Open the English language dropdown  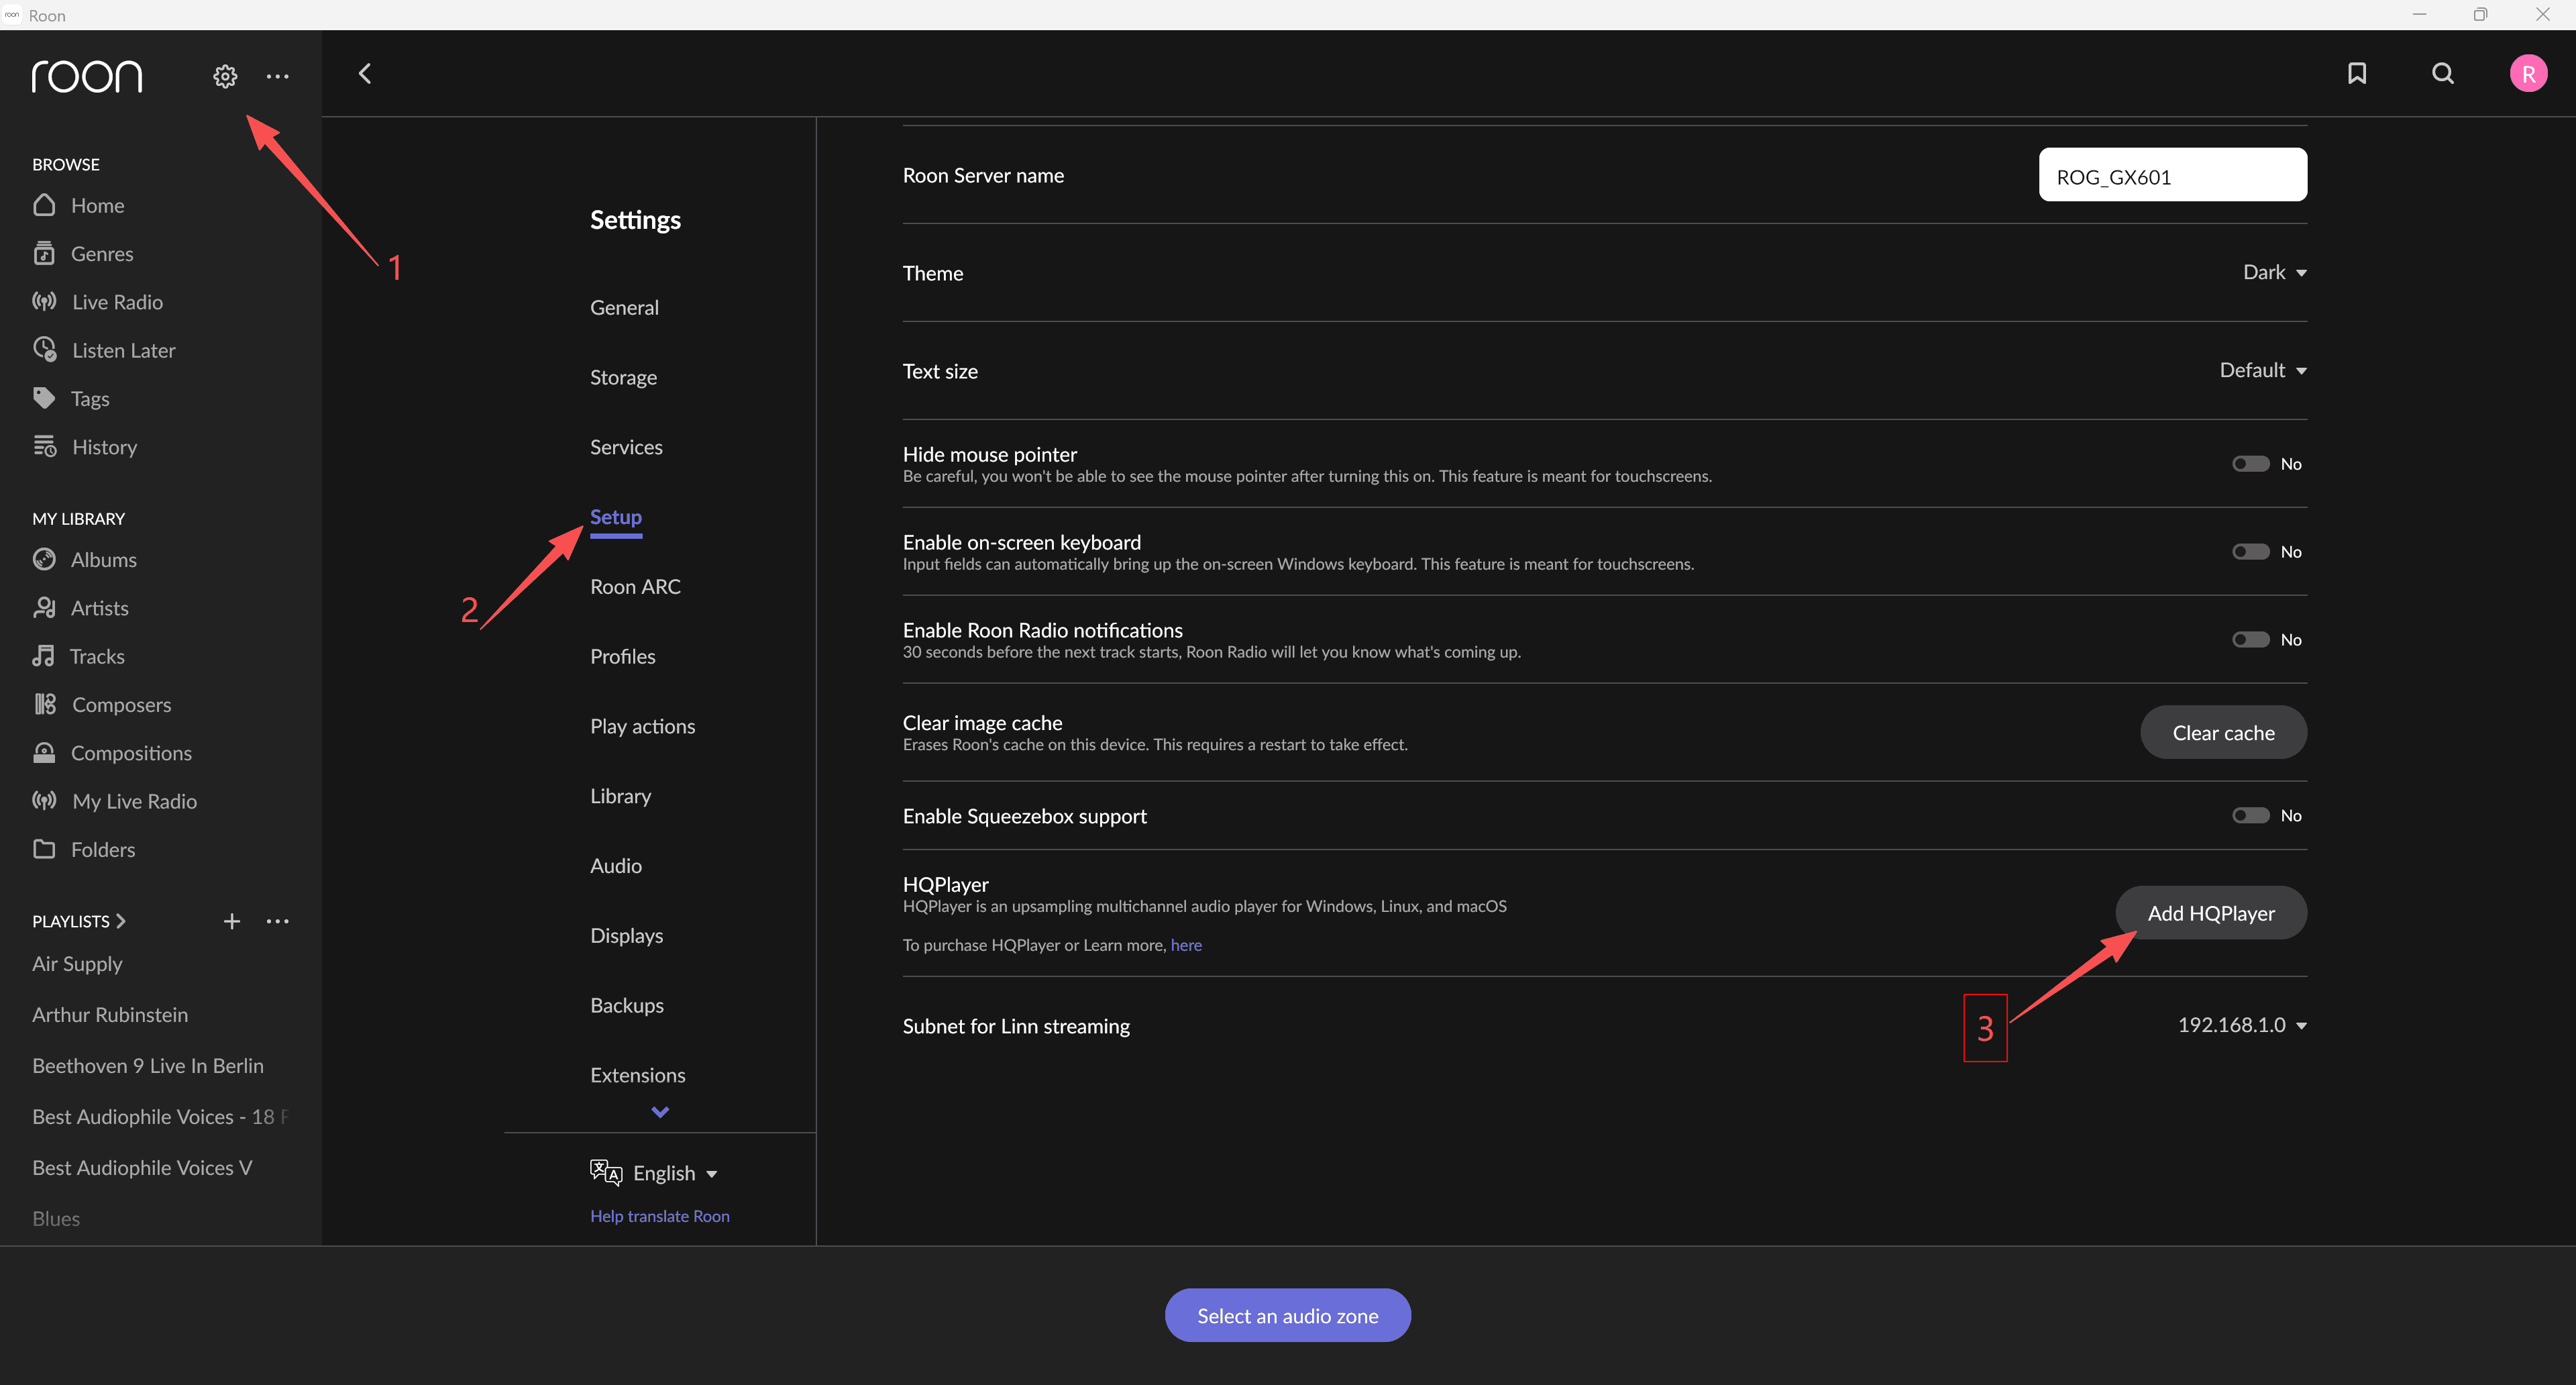point(675,1173)
